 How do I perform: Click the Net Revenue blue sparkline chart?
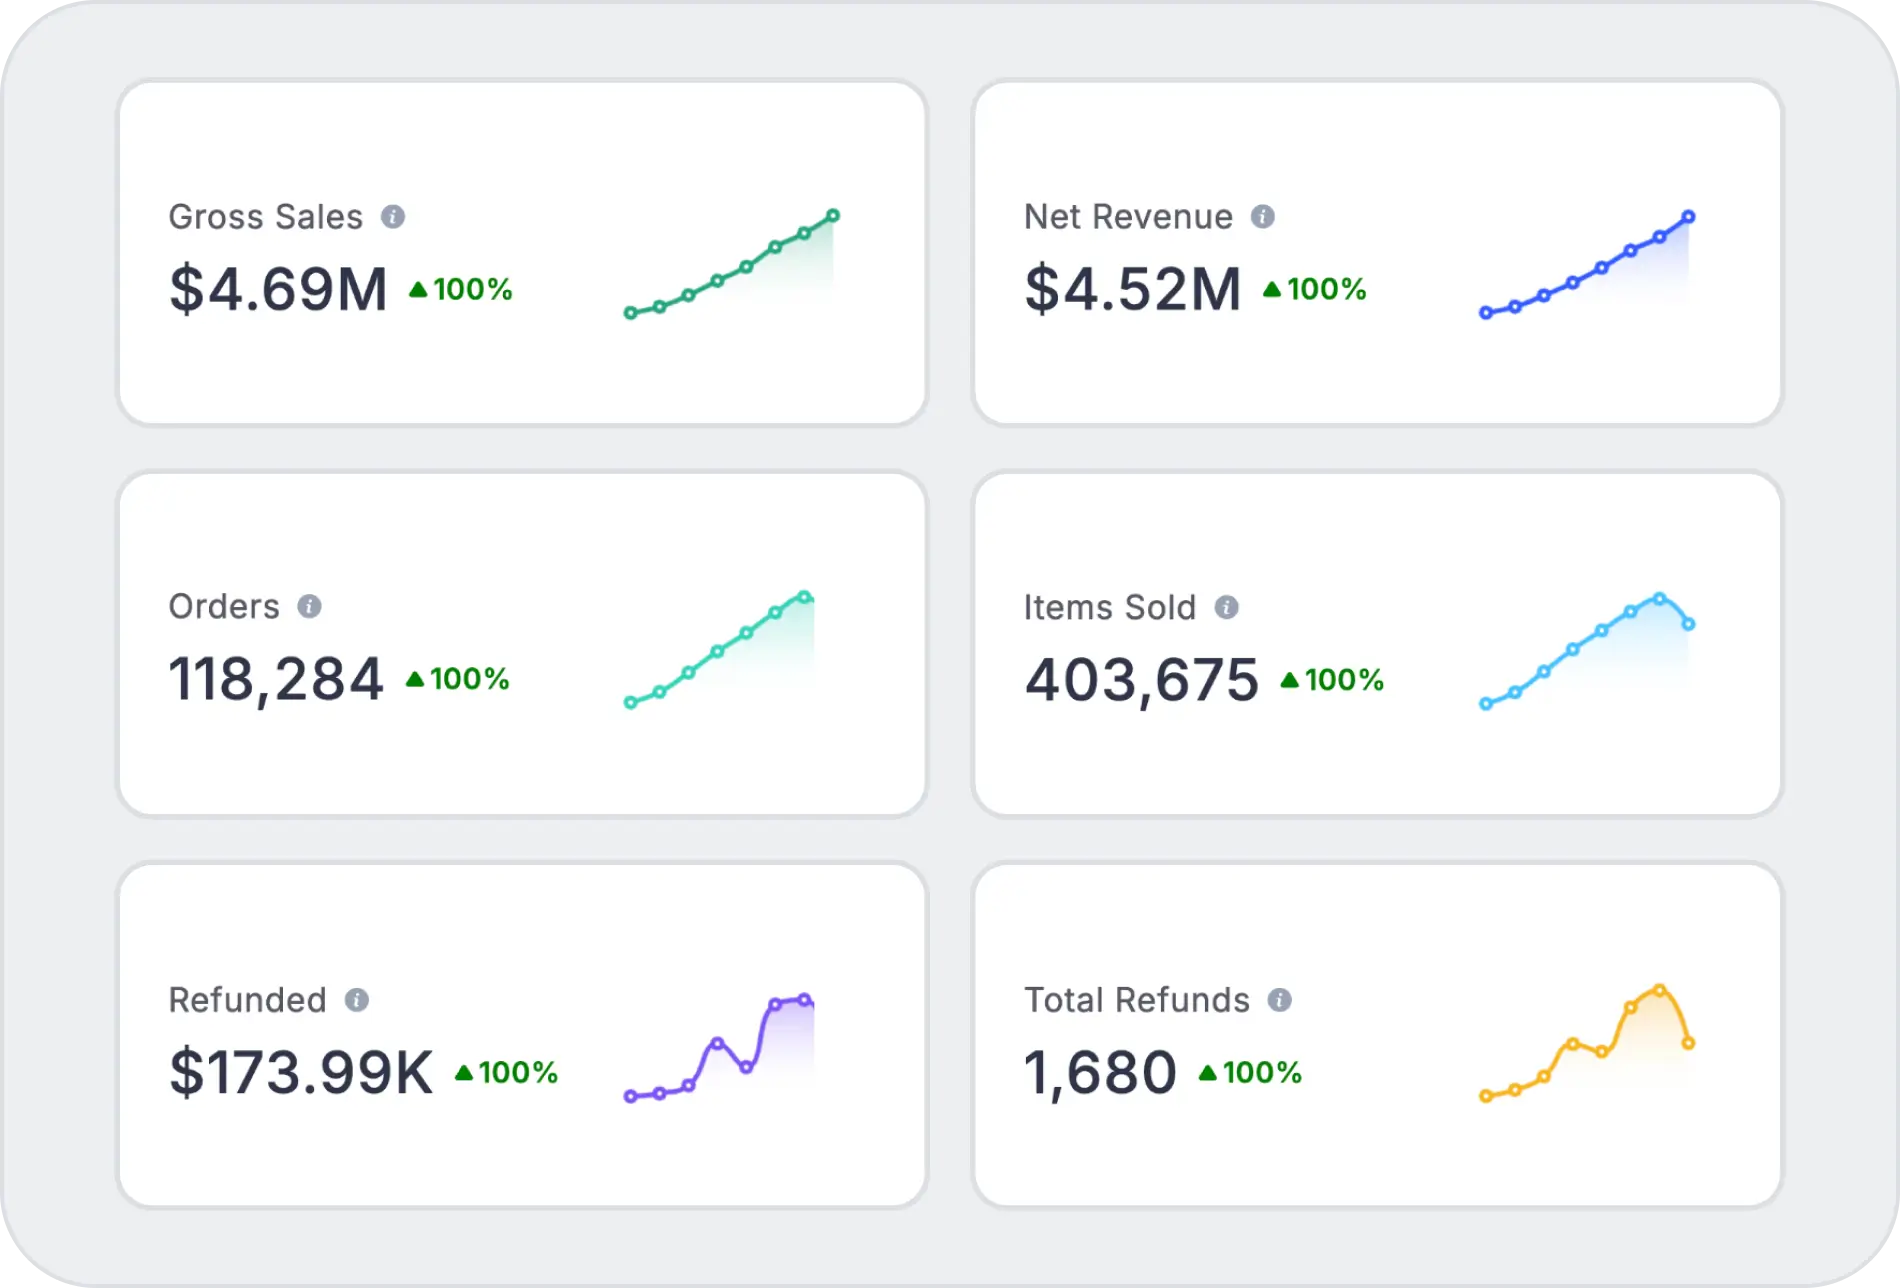[1587, 265]
